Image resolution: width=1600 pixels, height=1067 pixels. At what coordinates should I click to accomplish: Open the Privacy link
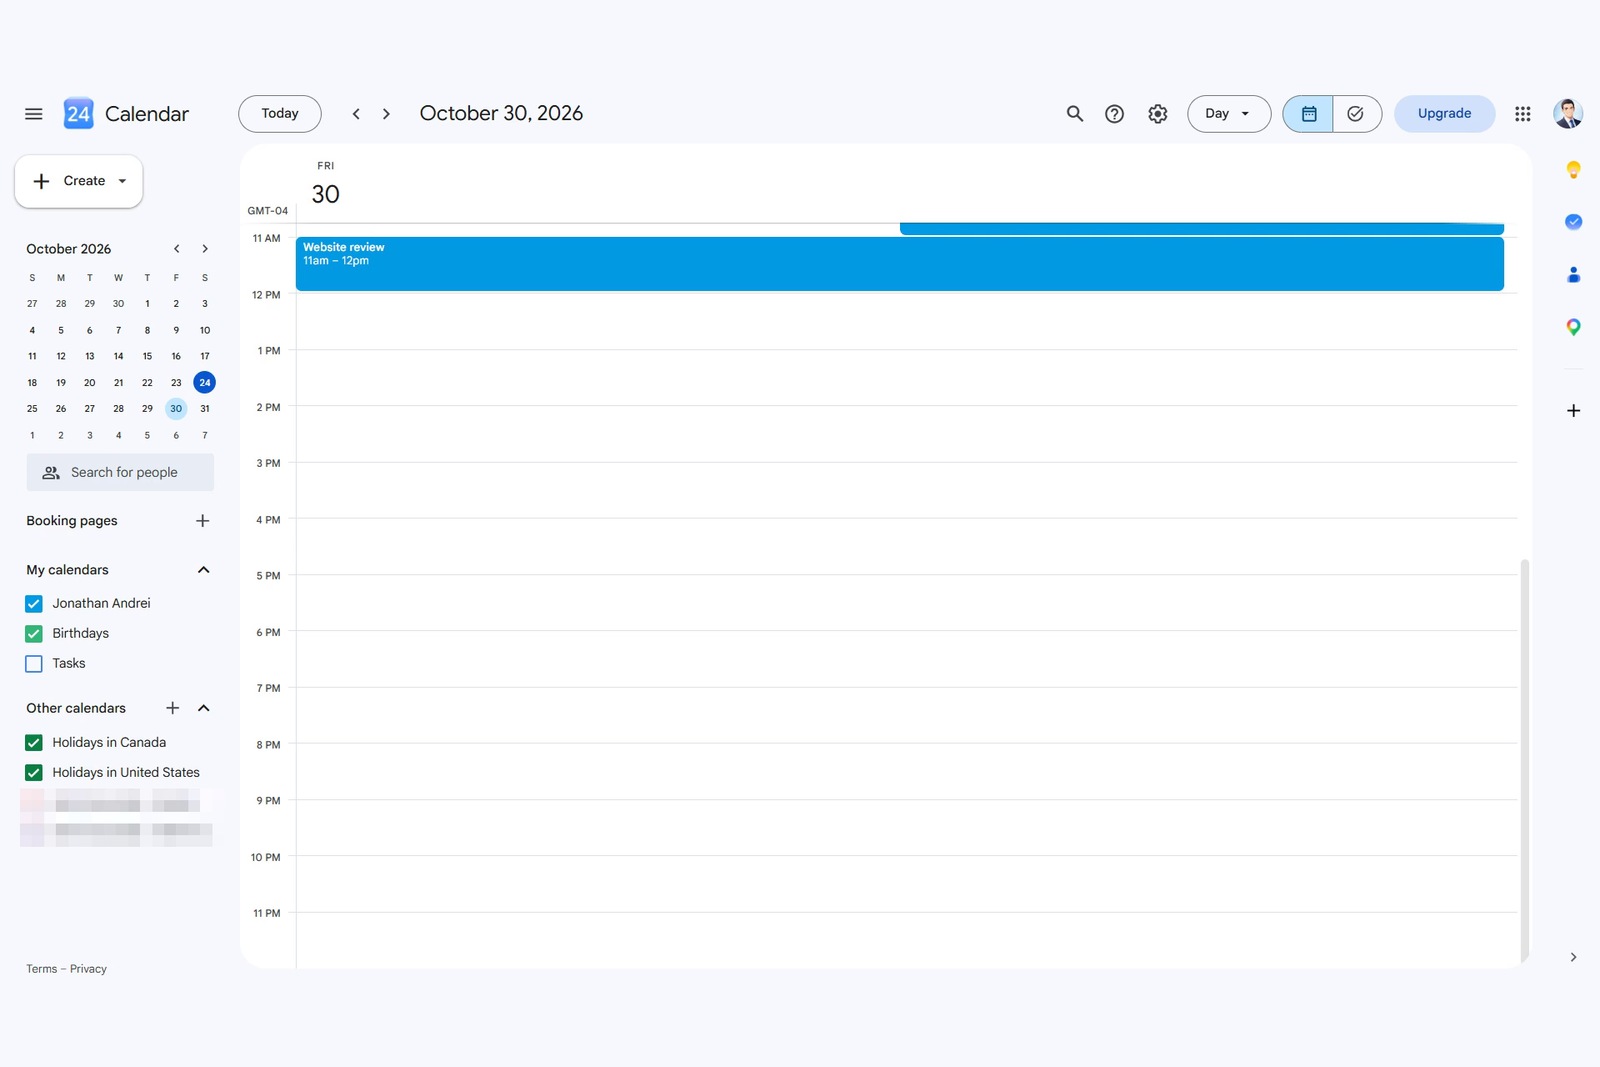(x=88, y=969)
